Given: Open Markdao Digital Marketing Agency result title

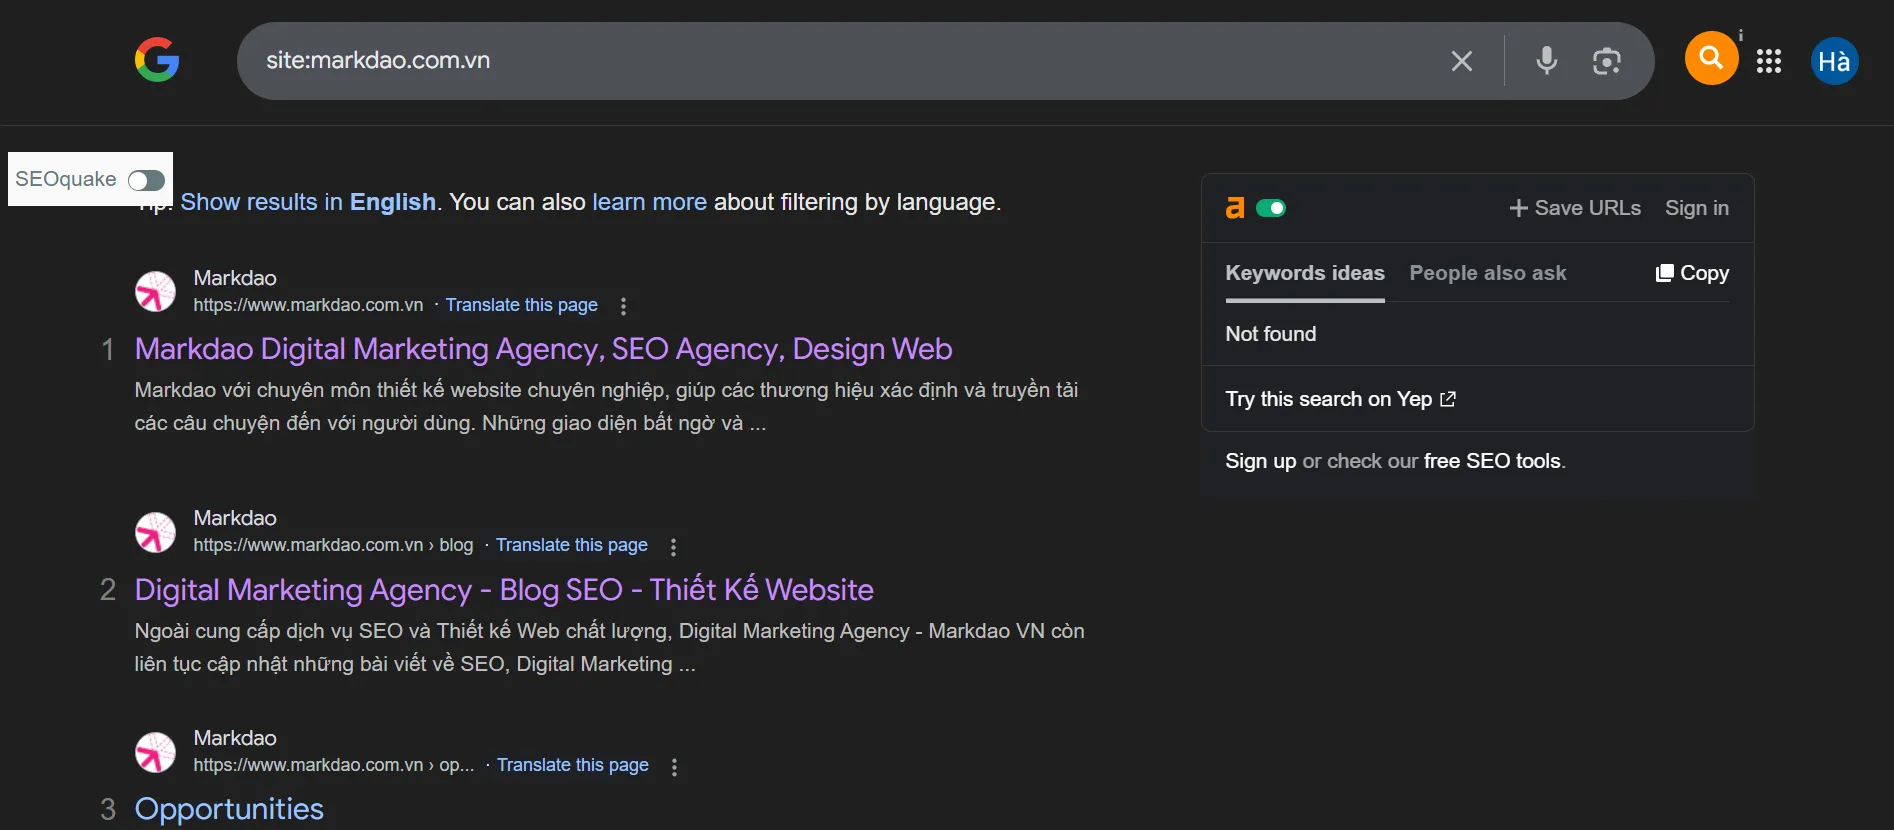Looking at the screenshot, I should pyautogui.click(x=543, y=349).
